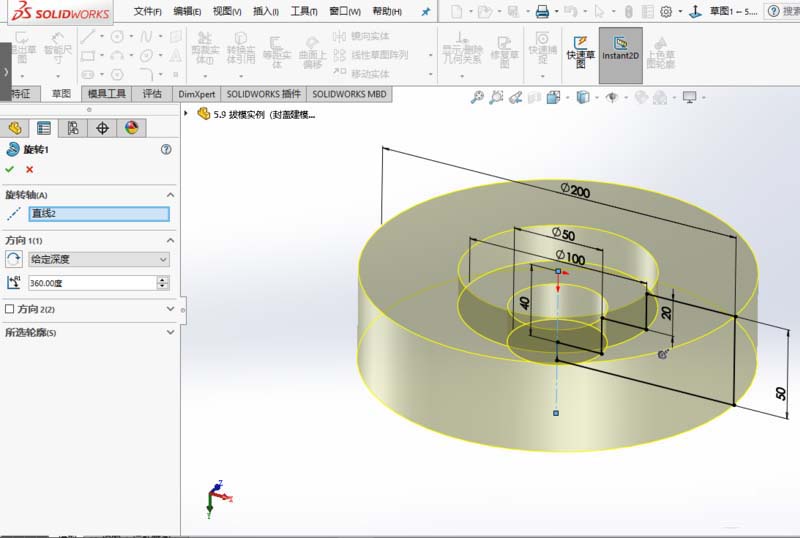Click the 智能尺寸 Smart Dimension tool
Viewport: 800px width, 538px height.
click(58, 48)
